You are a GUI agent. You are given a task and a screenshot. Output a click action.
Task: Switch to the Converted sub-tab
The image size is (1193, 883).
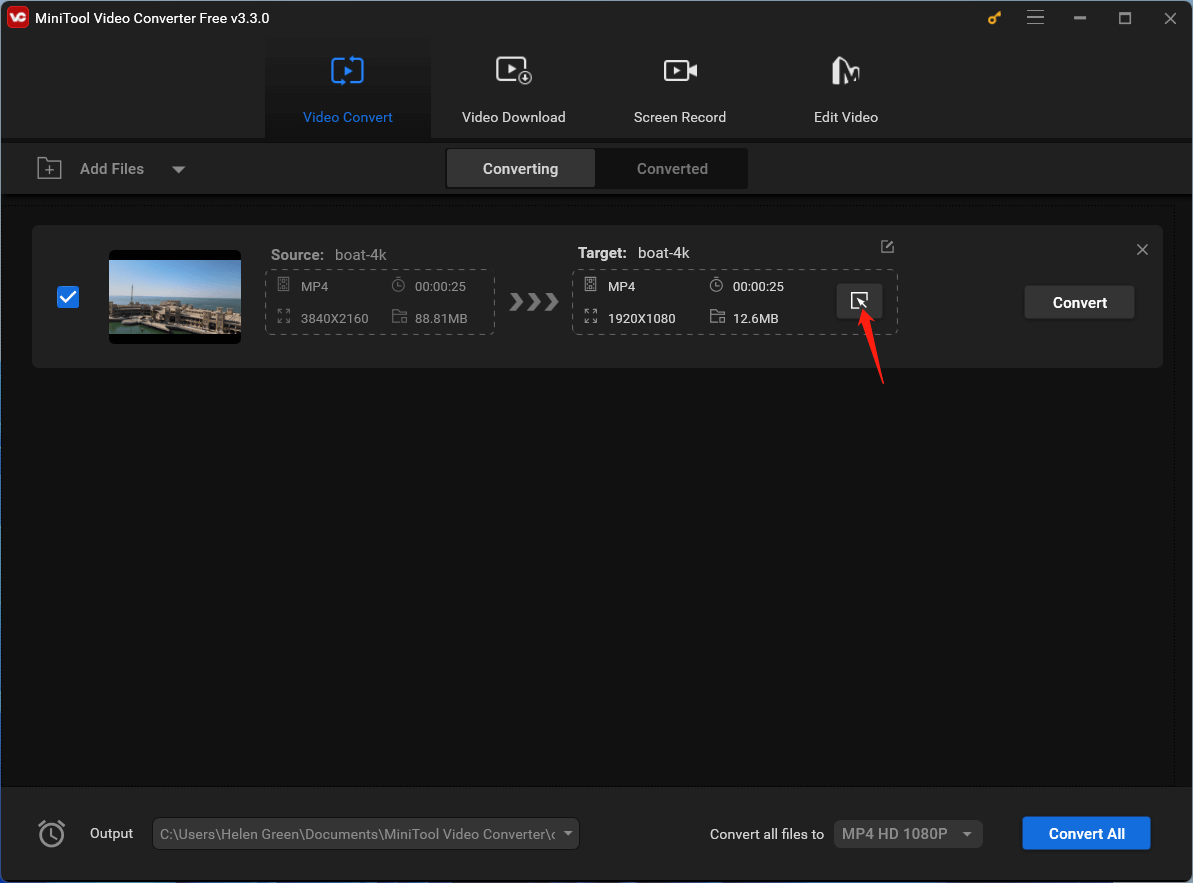[672, 169]
